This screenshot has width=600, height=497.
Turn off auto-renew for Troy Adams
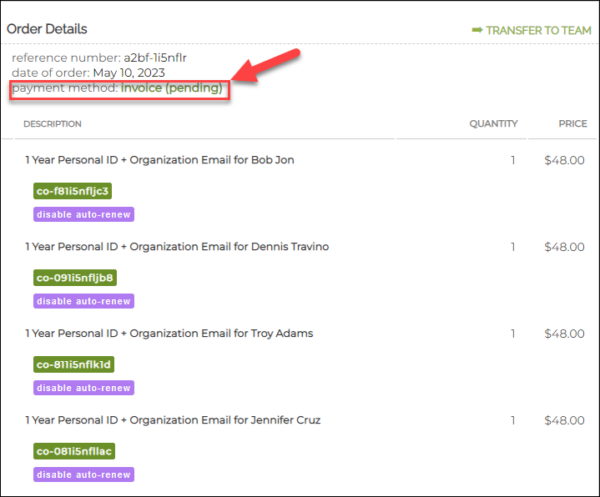[x=84, y=388]
